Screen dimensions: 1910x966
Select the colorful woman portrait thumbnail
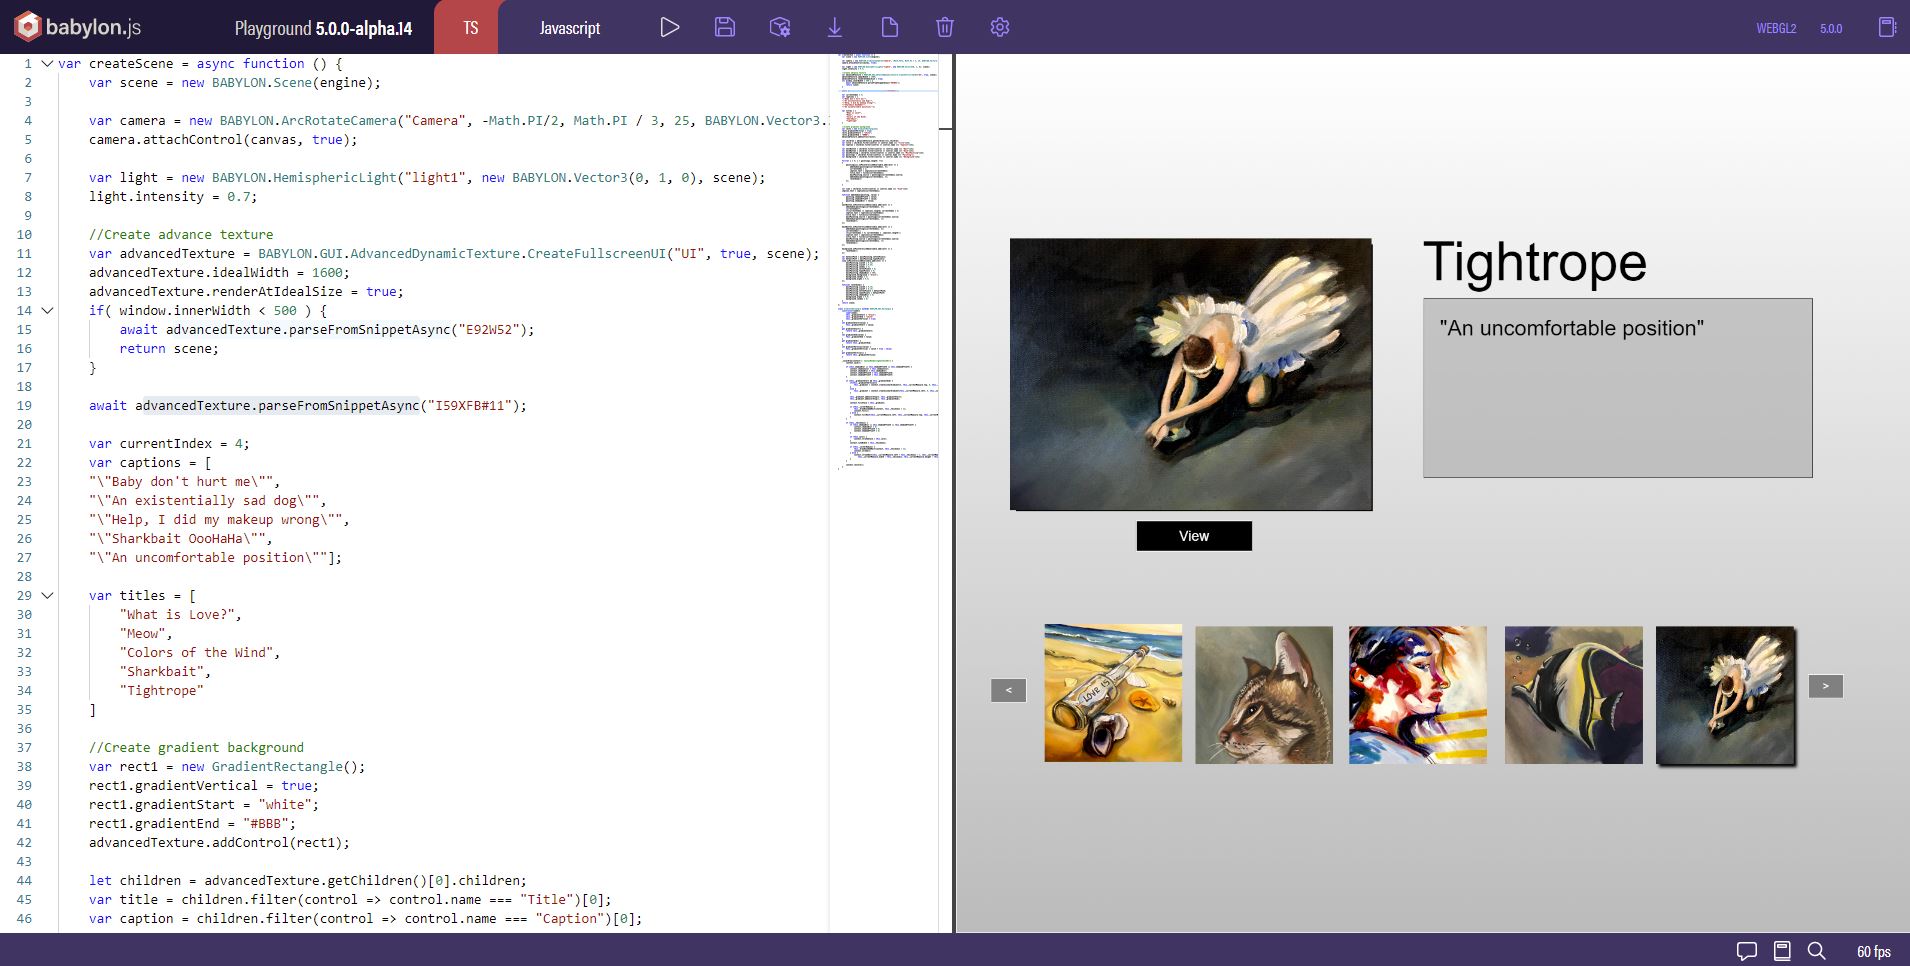1418,695
